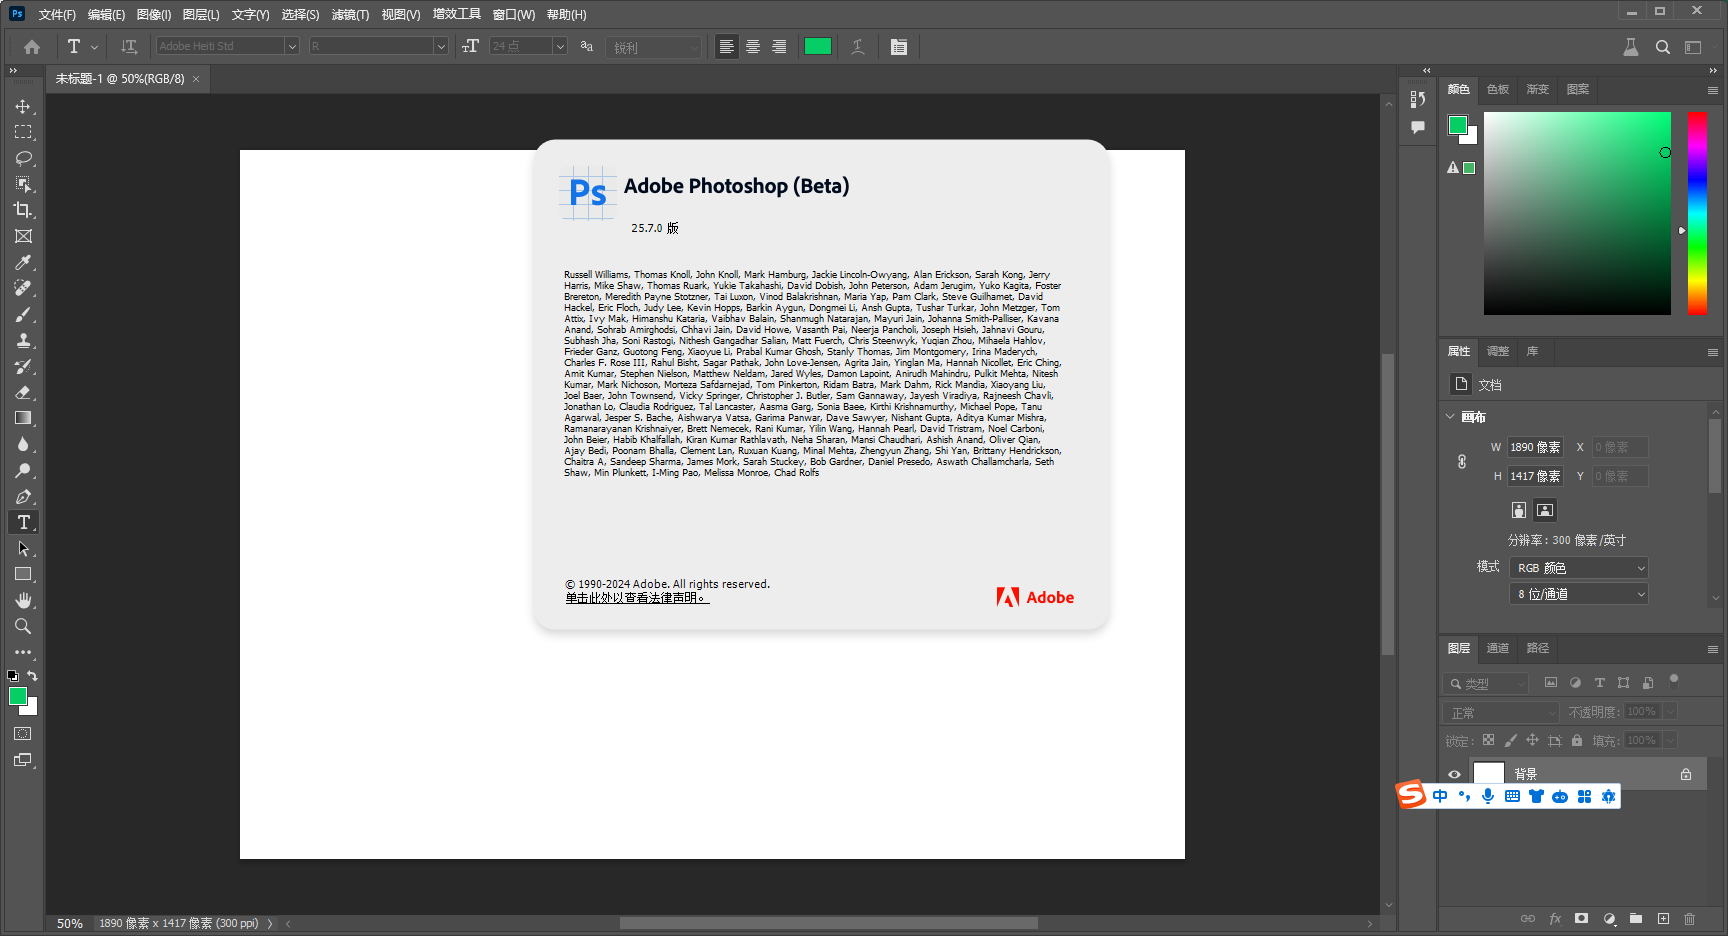Select the Dodge tool
1728x936 pixels.
point(23,470)
